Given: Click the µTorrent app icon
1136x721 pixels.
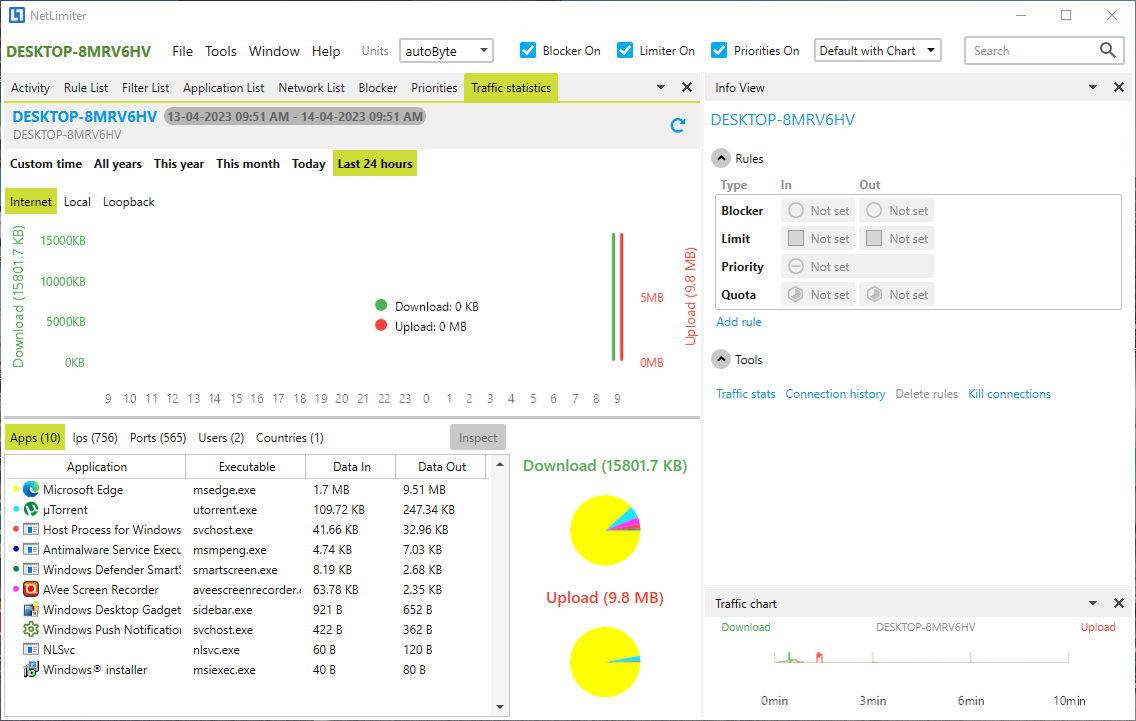Looking at the screenshot, I should click(x=30, y=509).
